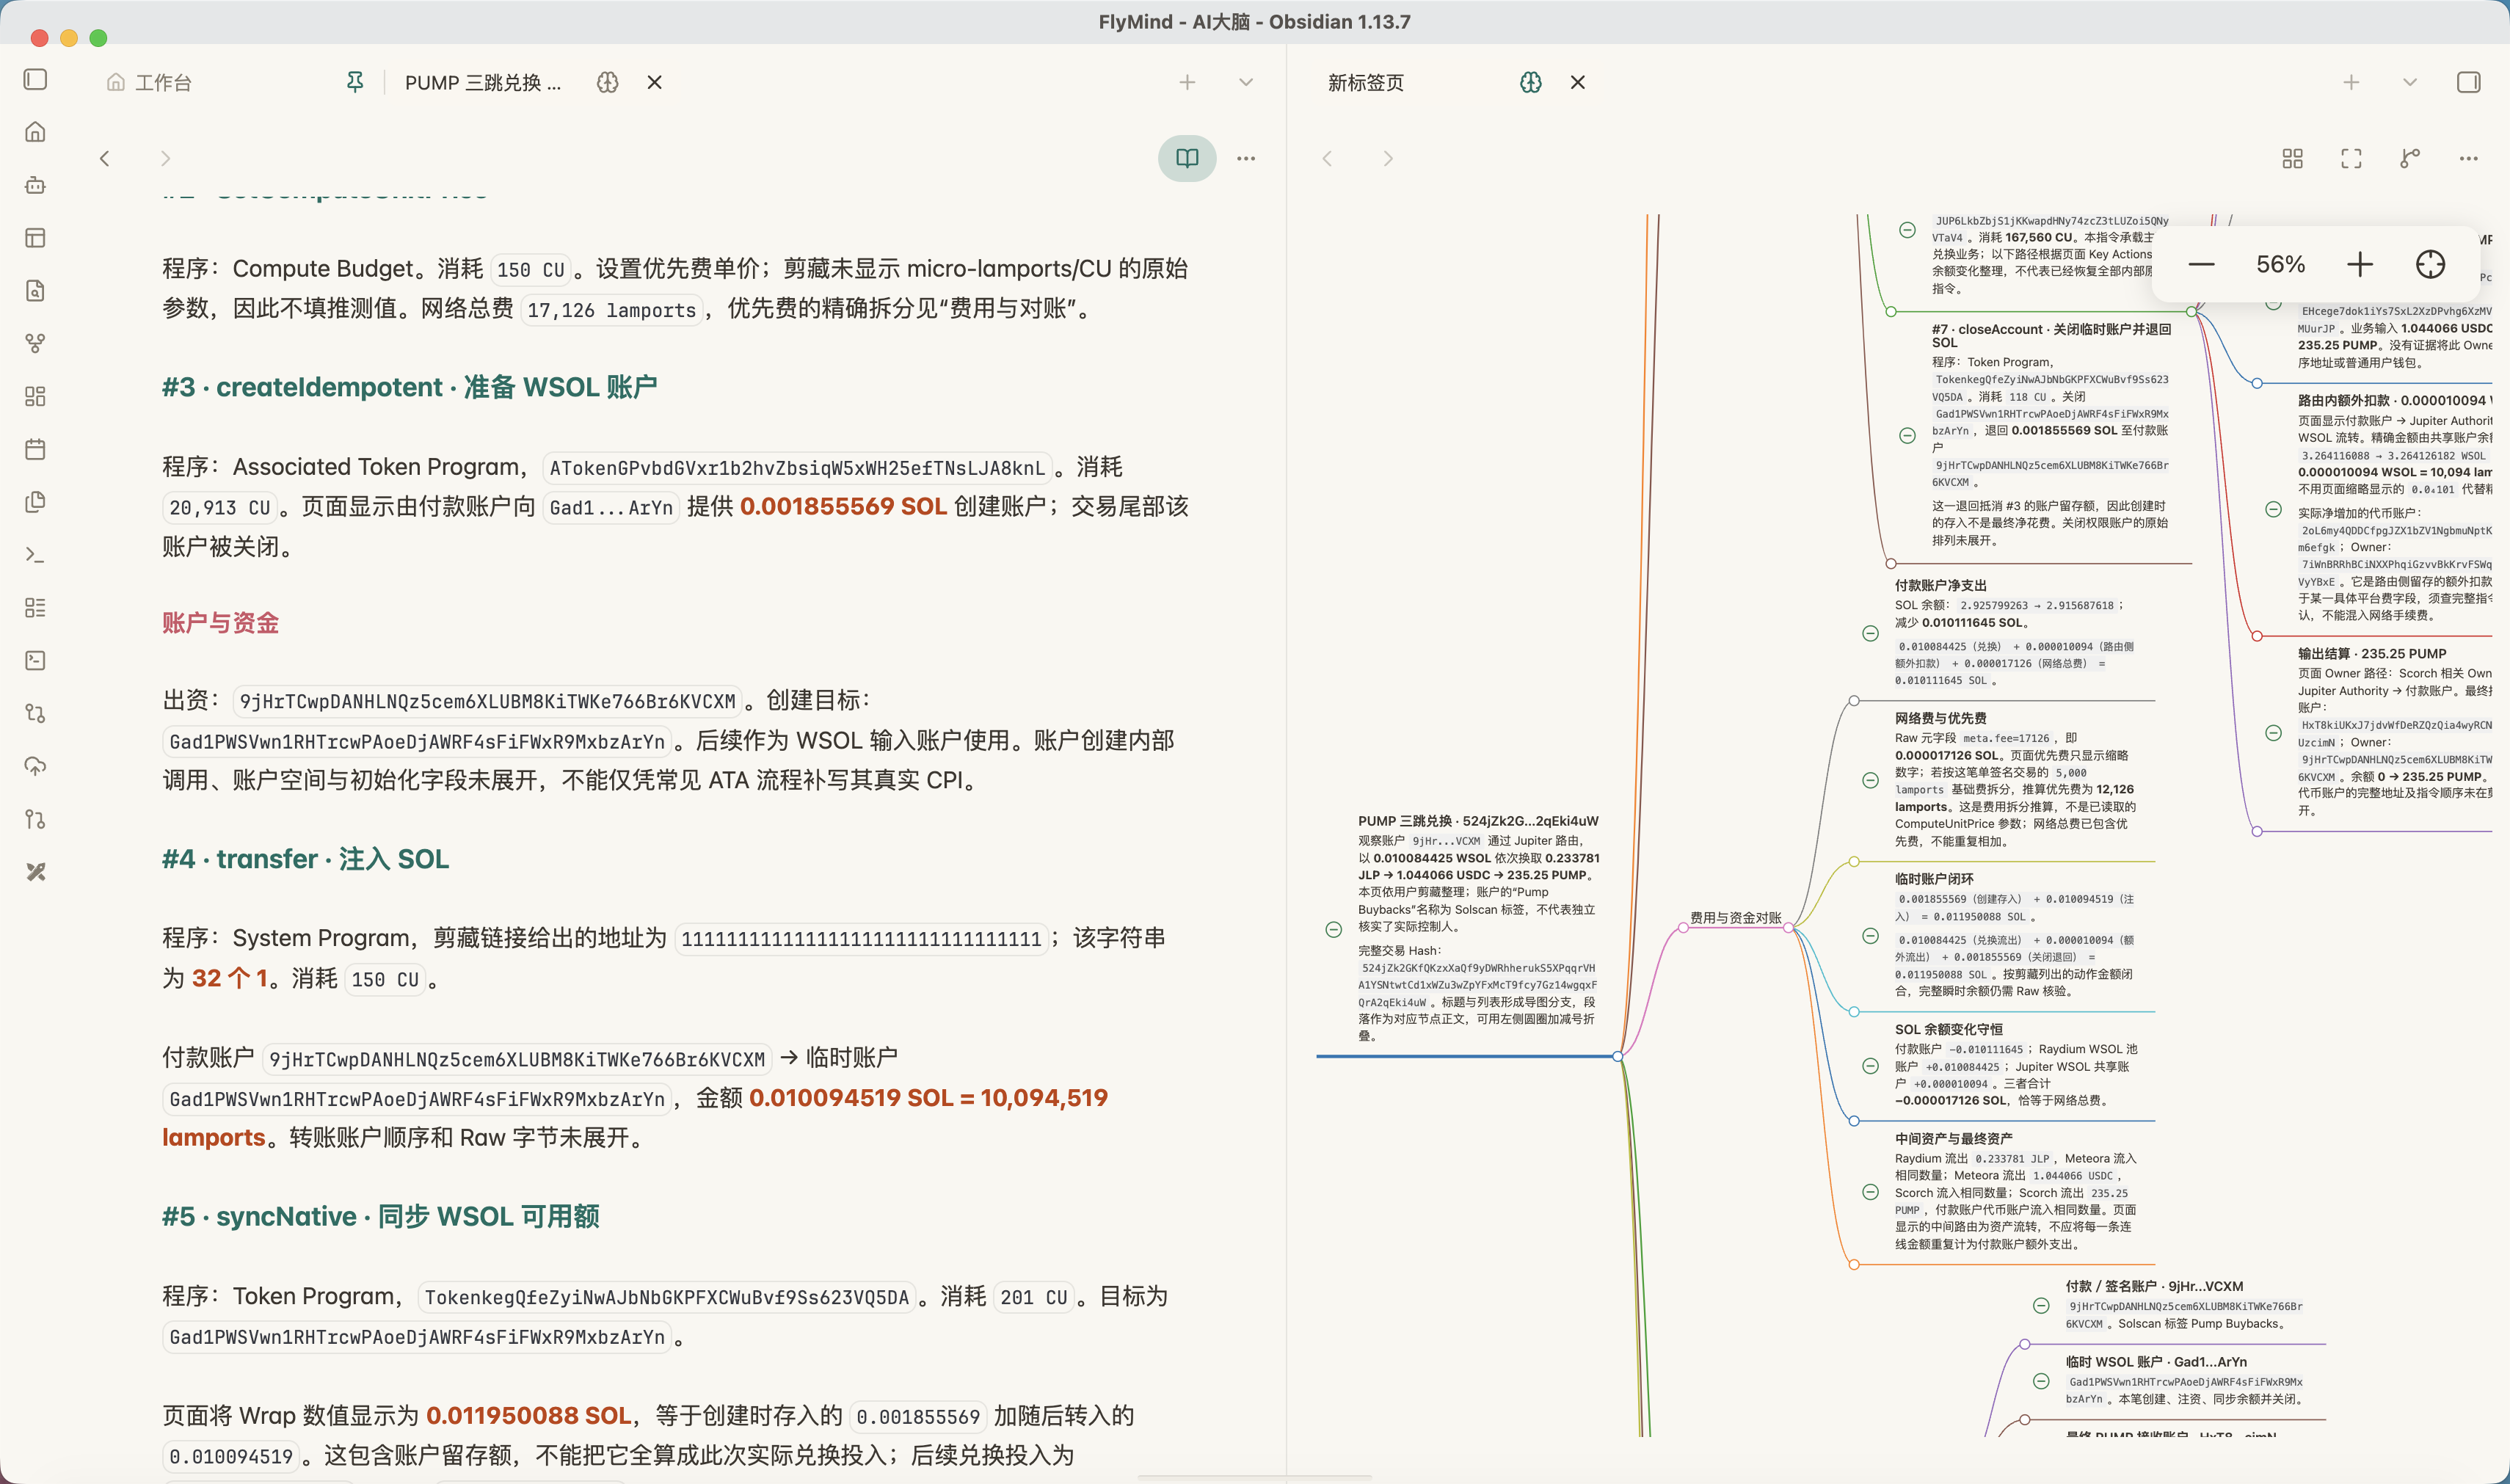Screen dimensions: 2510x1484
Task: Zoom out the mind map with minus
Action: 2201,264
